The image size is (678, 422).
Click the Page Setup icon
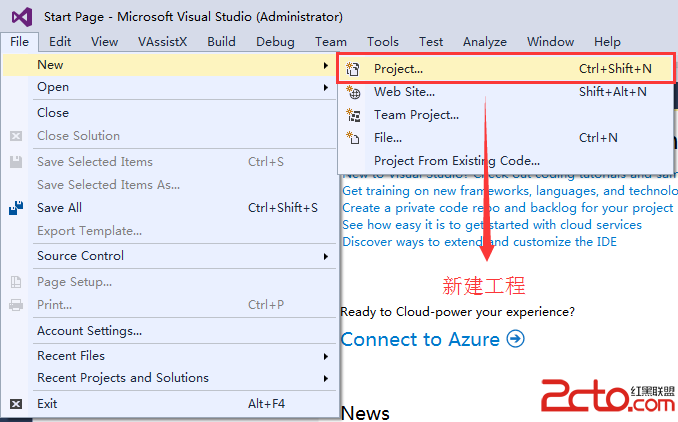pos(16,282)
